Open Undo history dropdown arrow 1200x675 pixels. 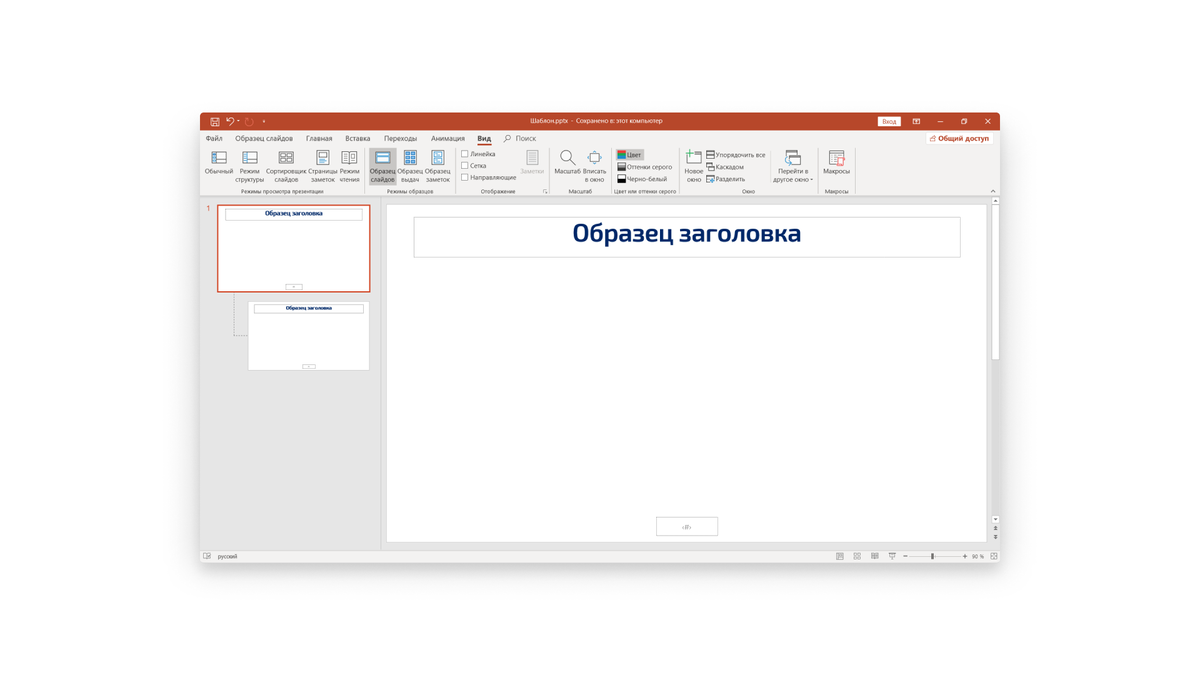coord(238,121)
